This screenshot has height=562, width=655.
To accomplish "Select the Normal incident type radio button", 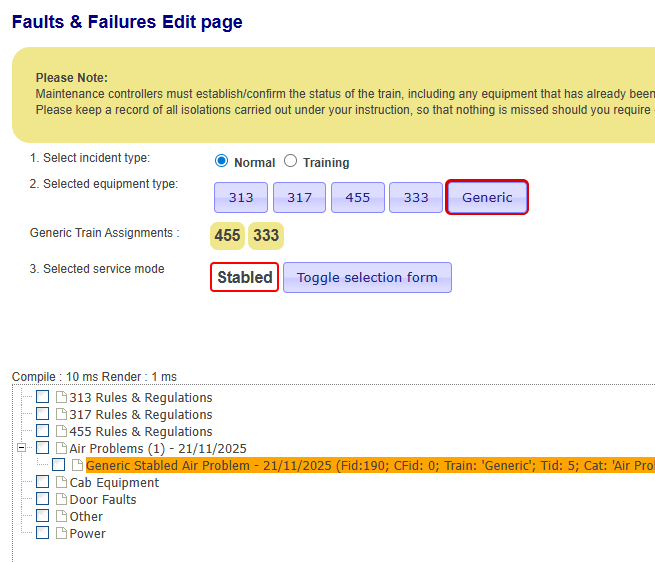I will coord(222,162).
